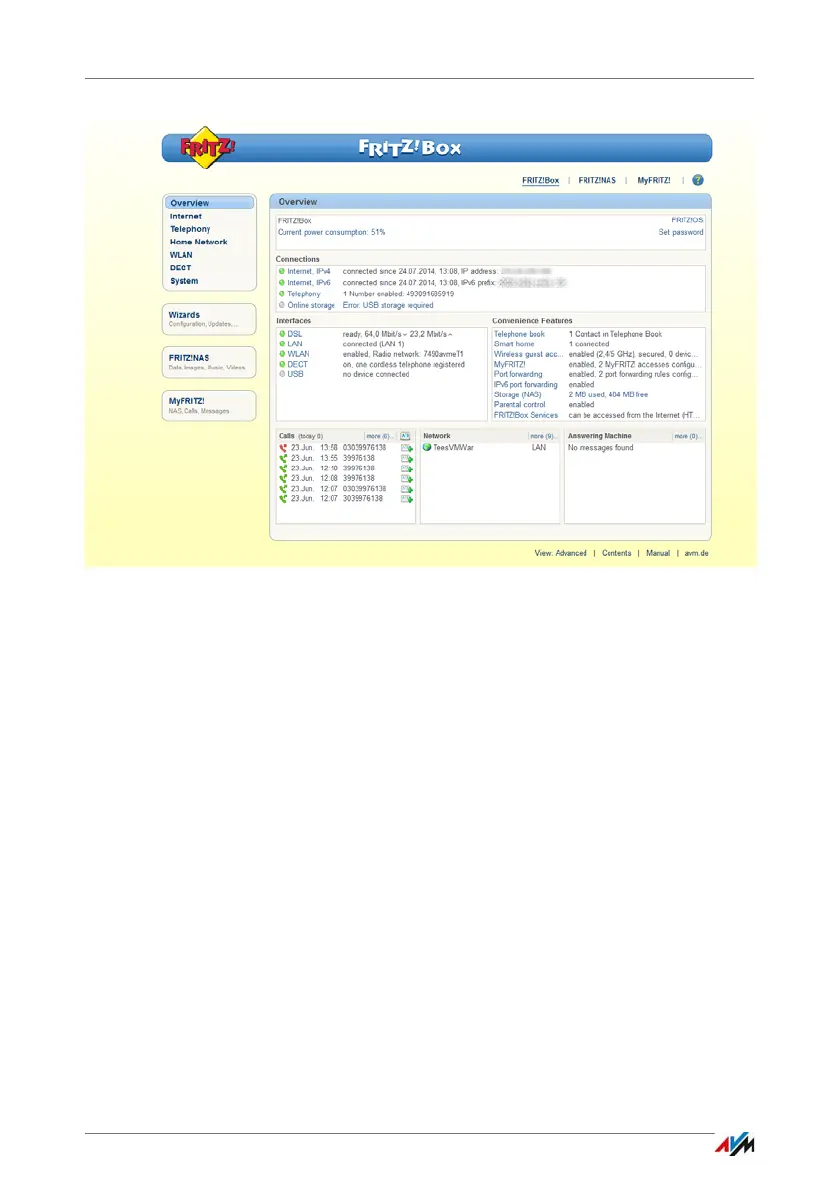Click the Set password link
The image size is (838, 1192).
[x=681, y=233]
